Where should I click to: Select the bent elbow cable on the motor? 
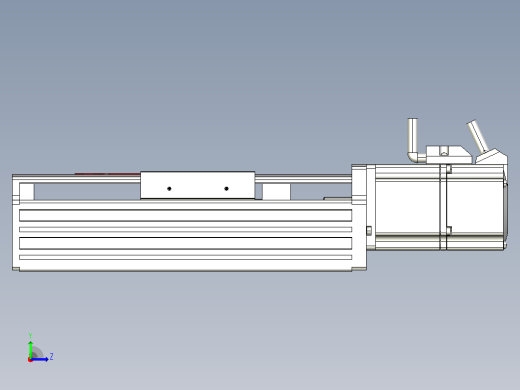414,140
